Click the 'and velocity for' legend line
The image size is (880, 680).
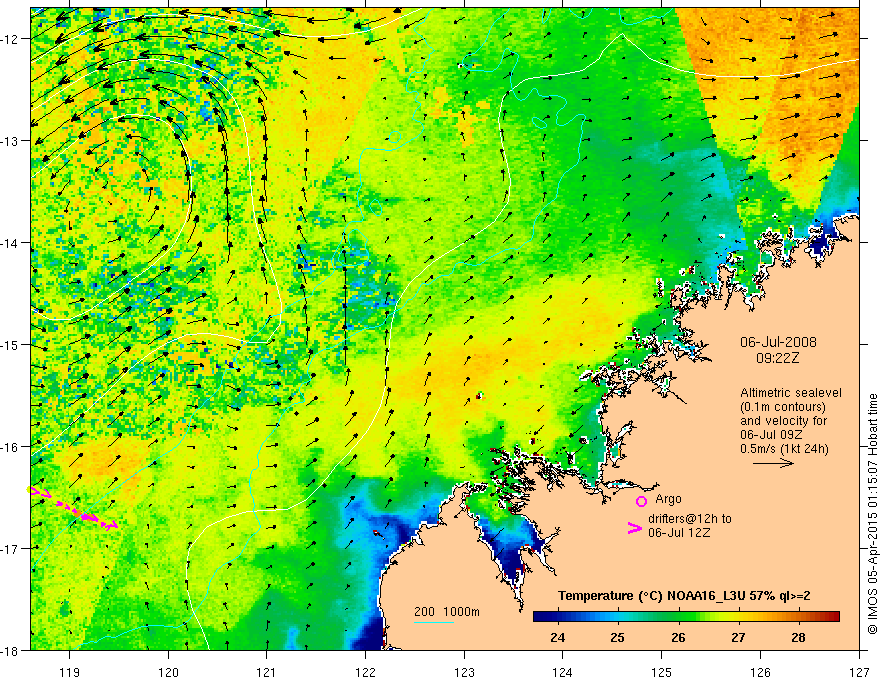[783, 421]
